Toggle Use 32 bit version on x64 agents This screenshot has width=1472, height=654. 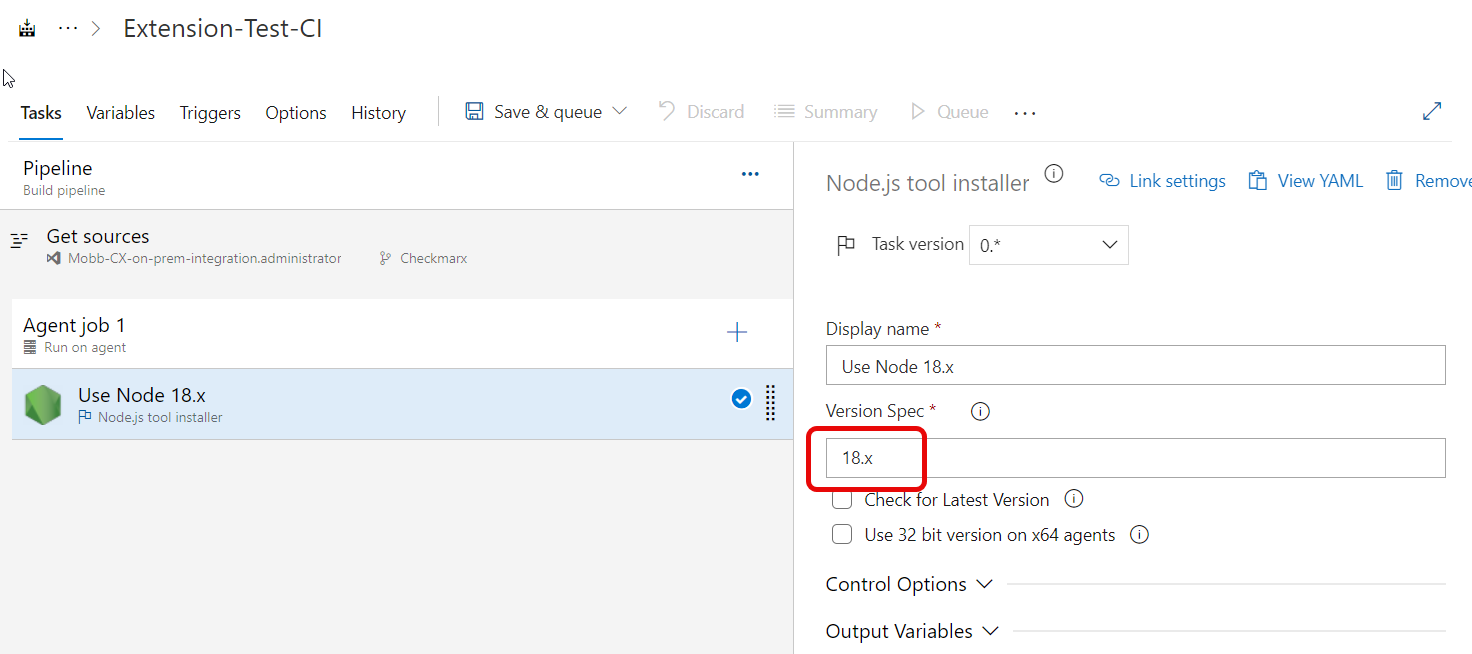coord(842,535)
